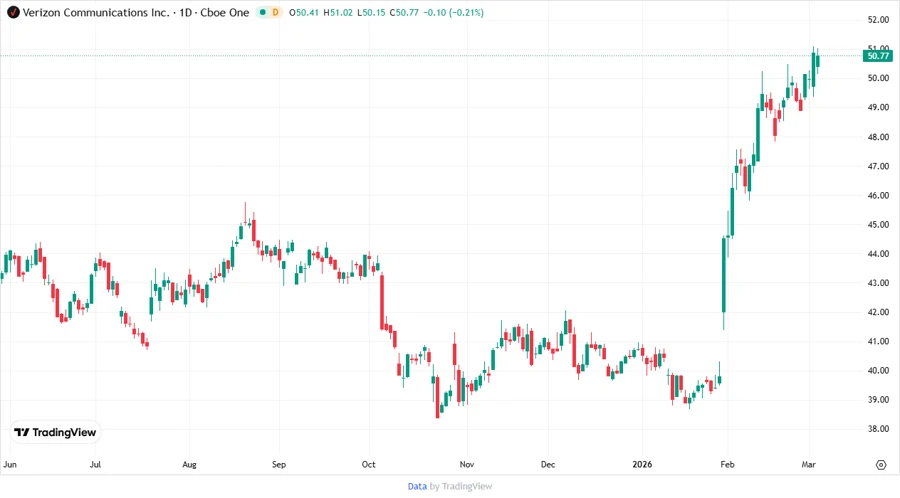Click the Aug label on the time axis
Image resolution: width=900 pixels, height=498 pixels.
[189, 464]
